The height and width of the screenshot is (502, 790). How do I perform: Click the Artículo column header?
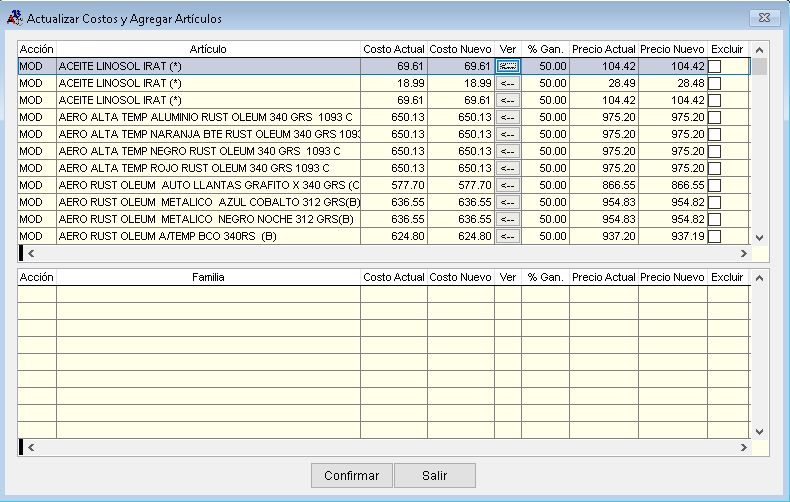click(x=208, y=49)
